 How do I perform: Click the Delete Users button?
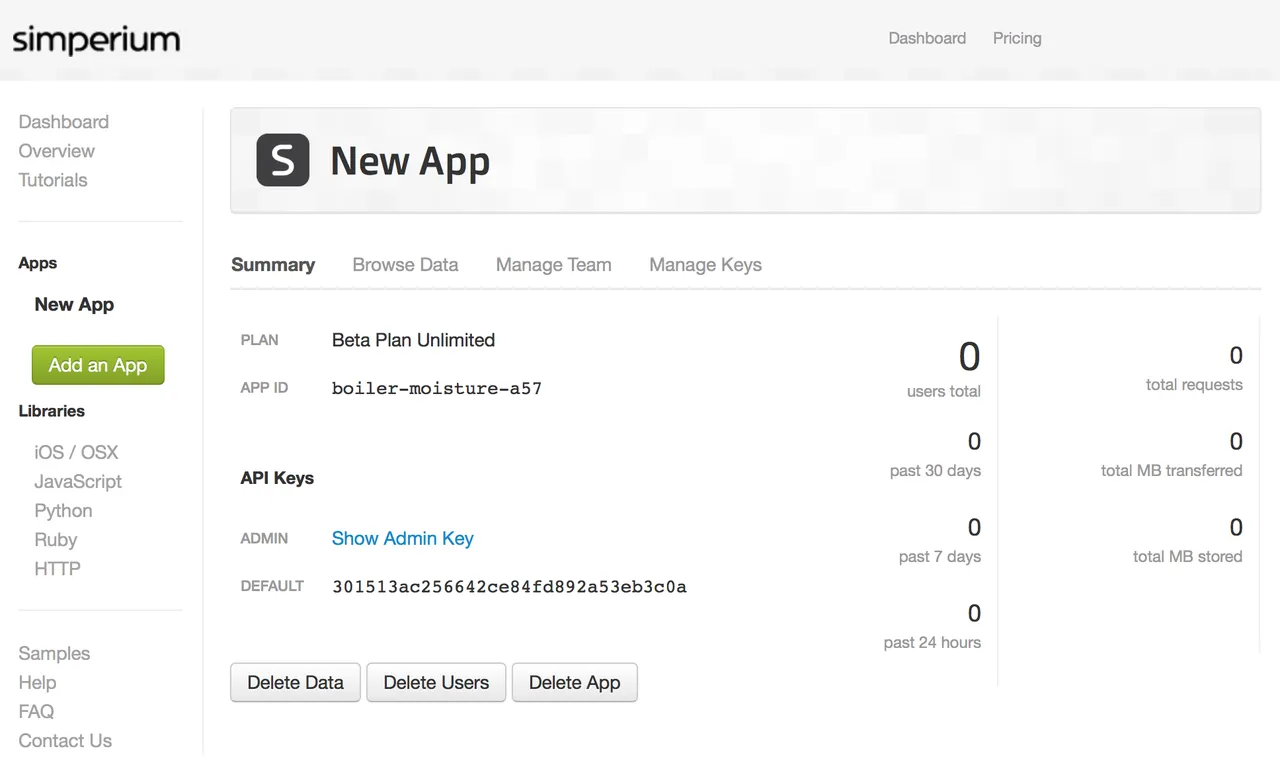(436, 682)
